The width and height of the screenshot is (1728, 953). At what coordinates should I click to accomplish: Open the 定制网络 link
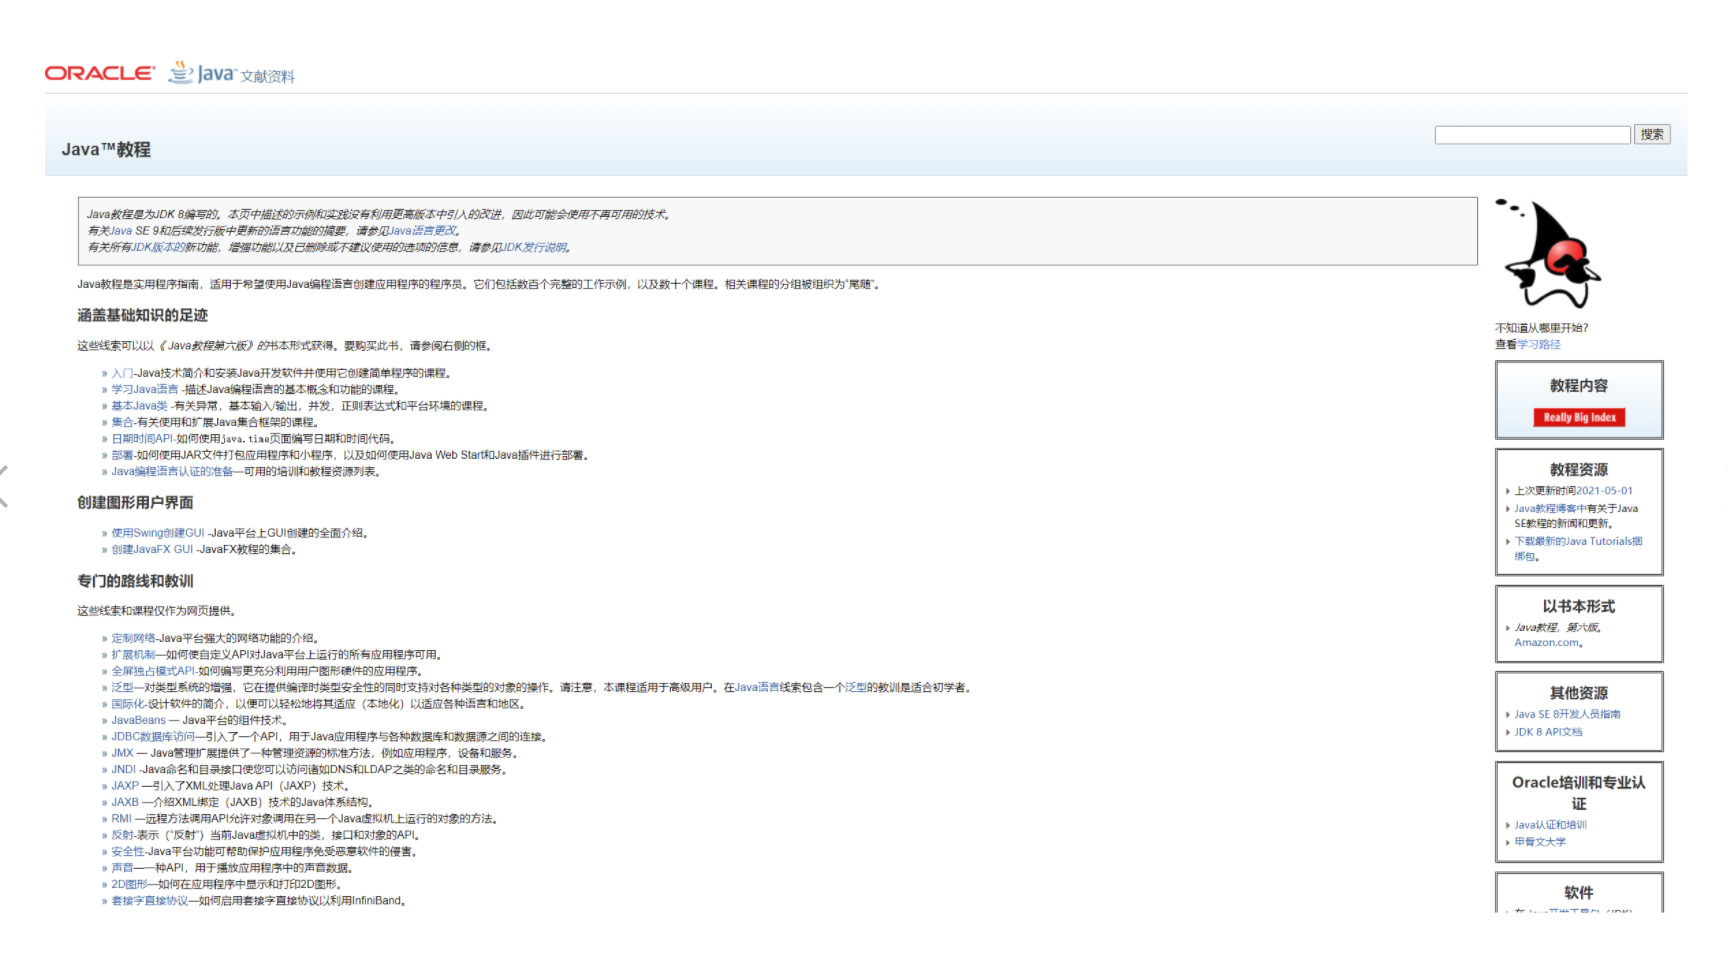click(133, 638)
